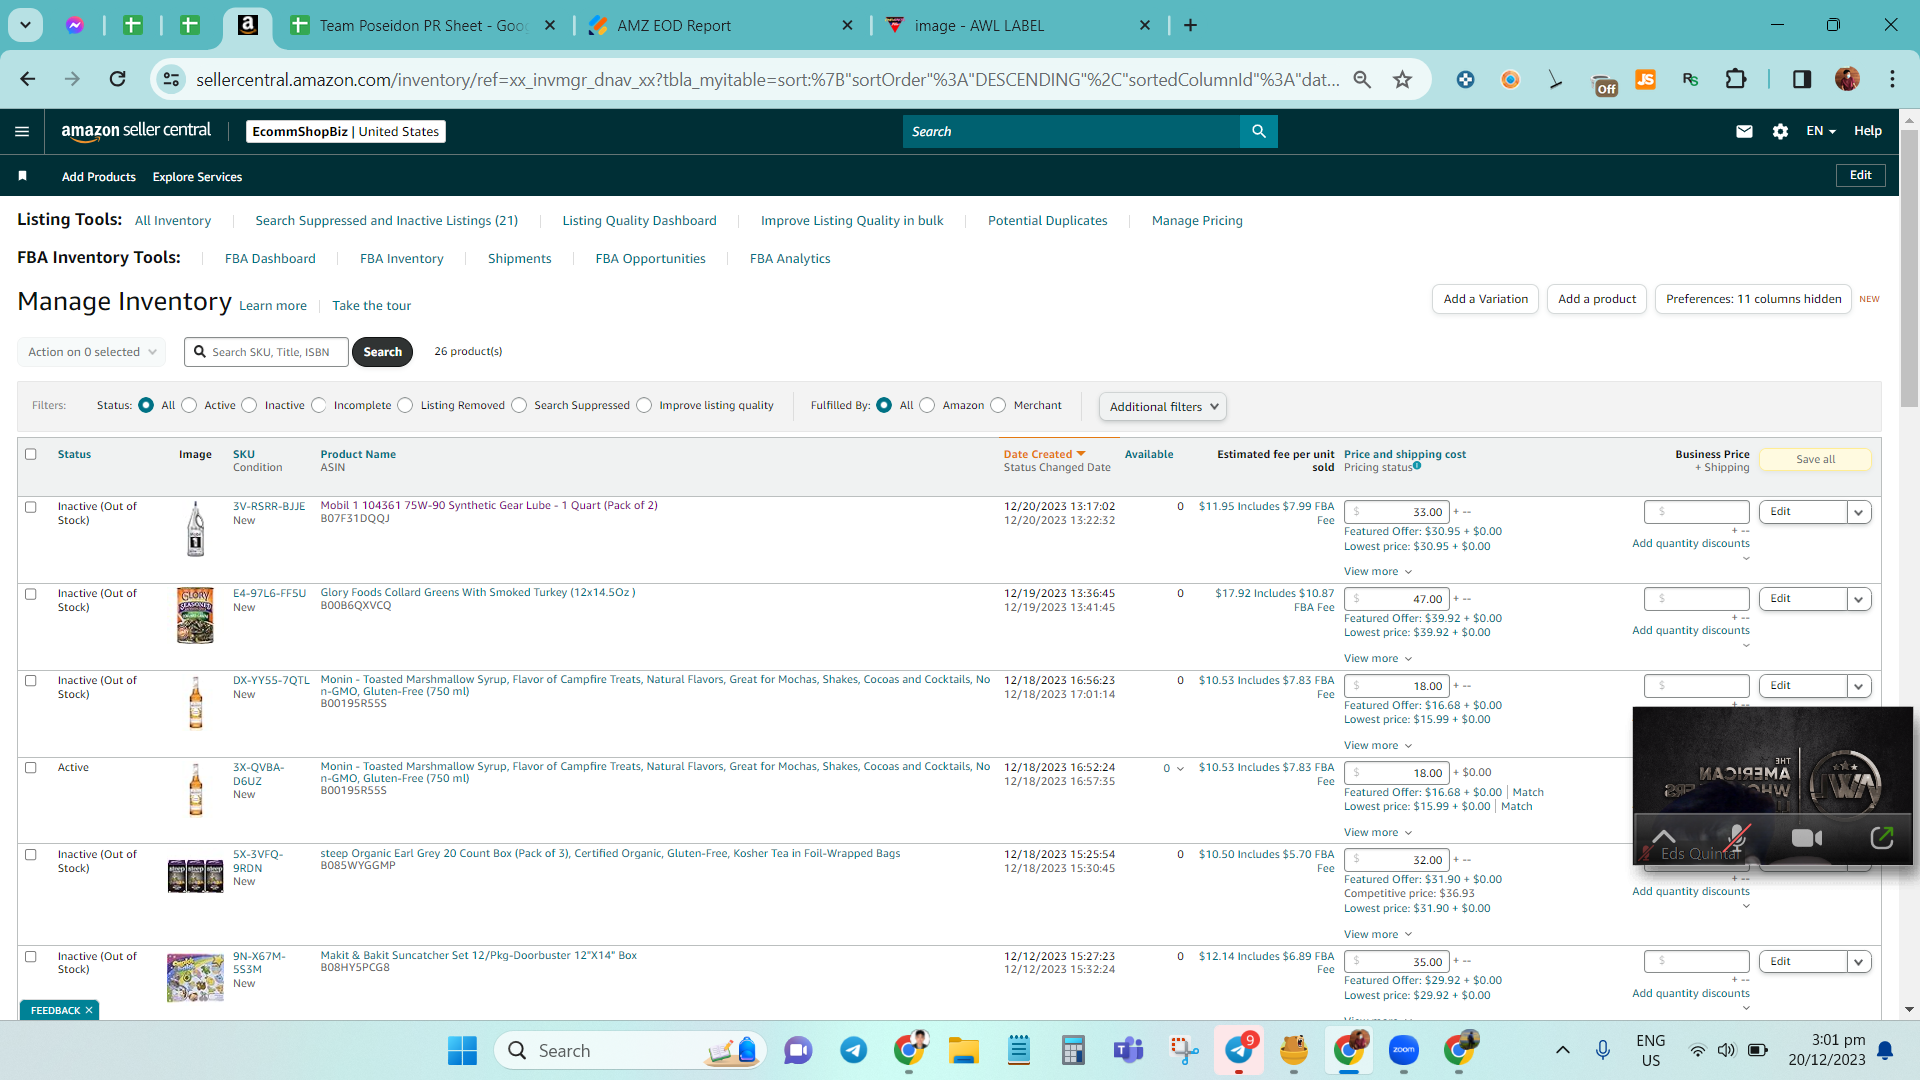The width and height of the screenshot is (1920, 1080).
Task: Click the Add a Variation button
Action: point(1486,299)
